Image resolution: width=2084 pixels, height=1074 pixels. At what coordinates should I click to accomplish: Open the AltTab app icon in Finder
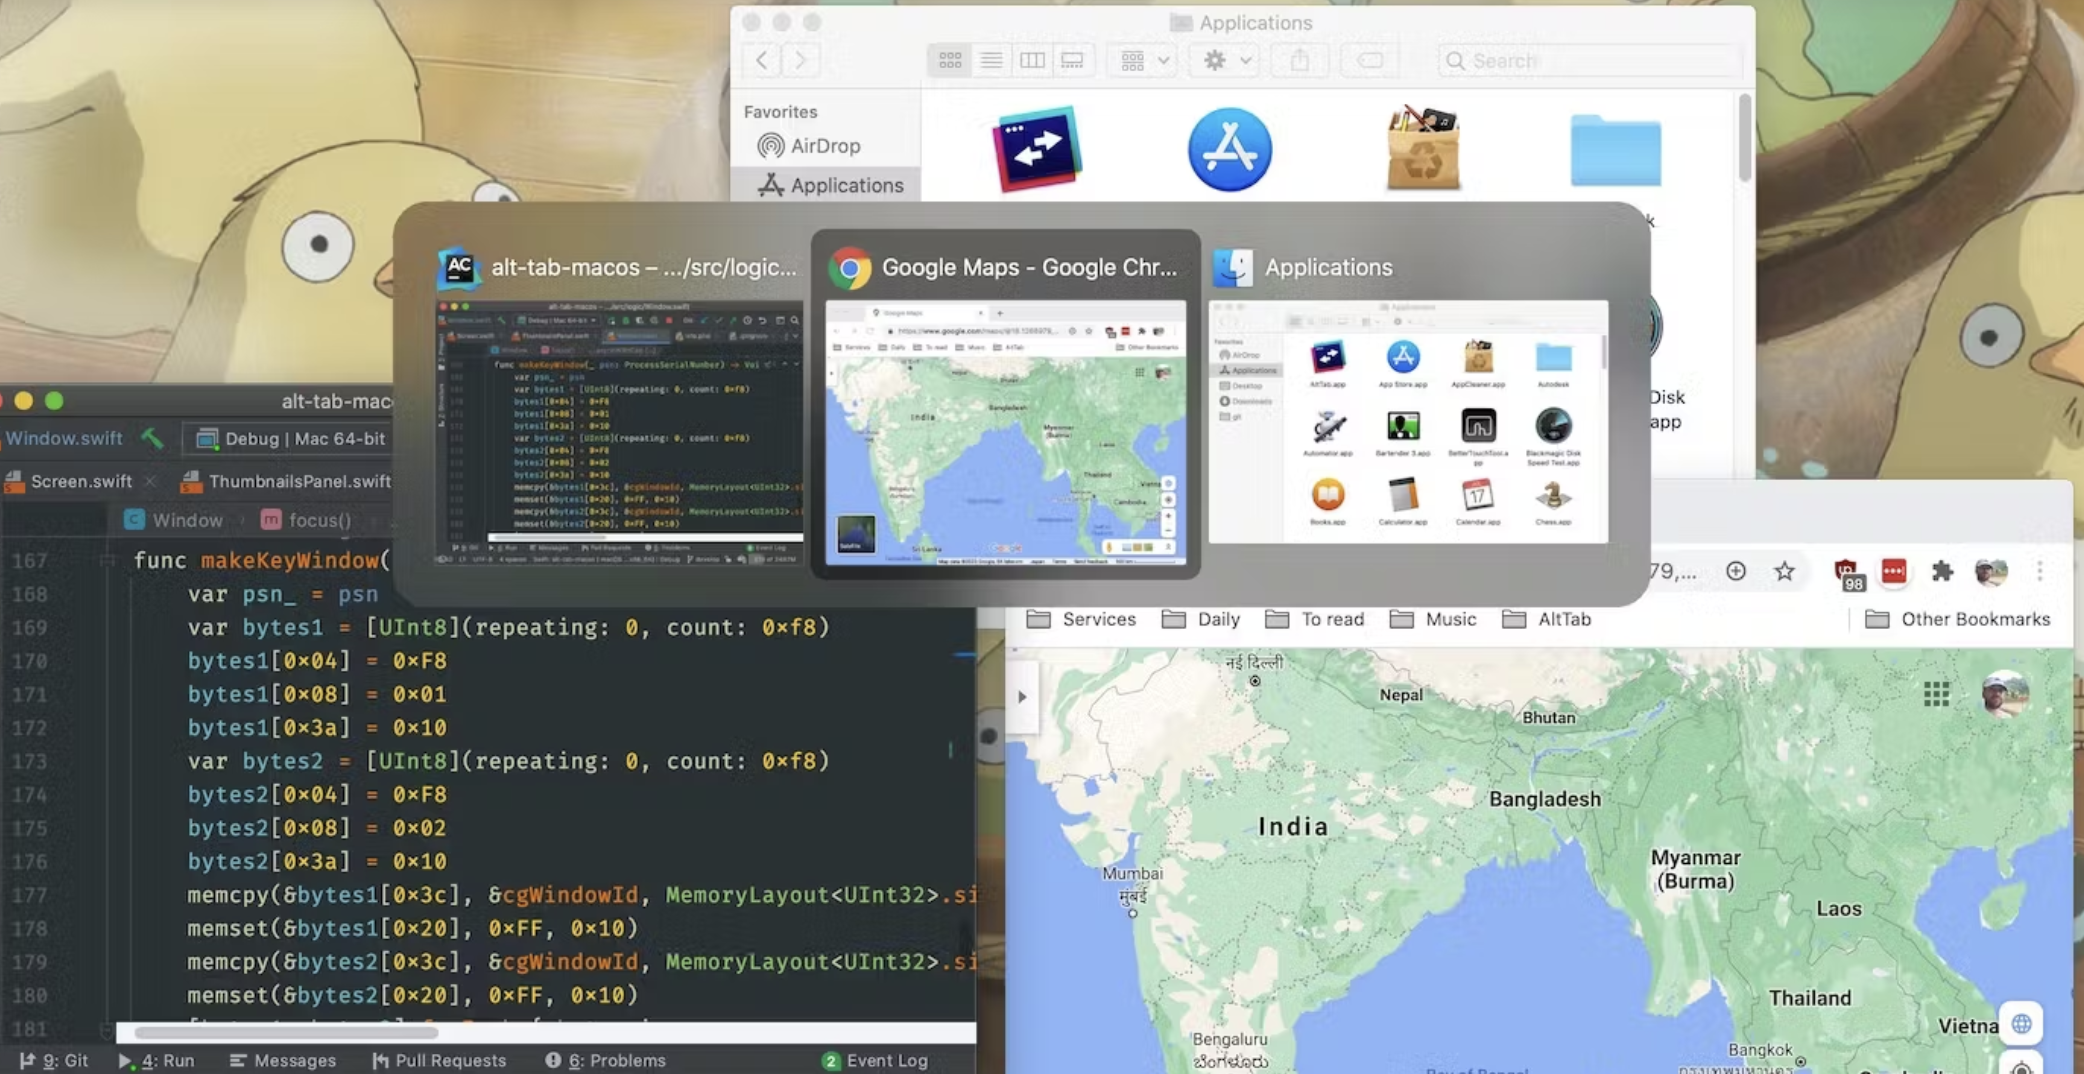[1037, 149]
